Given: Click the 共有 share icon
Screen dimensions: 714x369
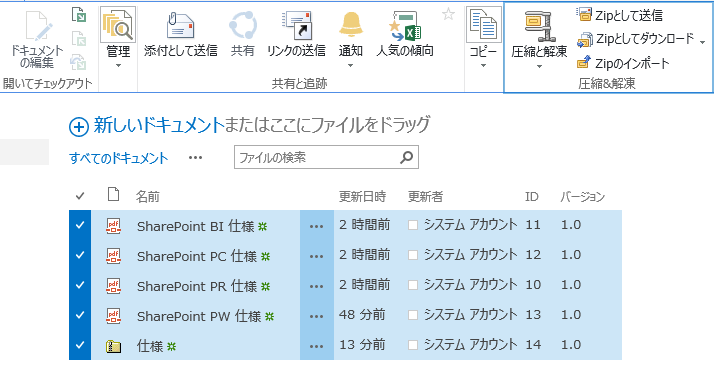Looking at the screenshot, I should 242,25.
